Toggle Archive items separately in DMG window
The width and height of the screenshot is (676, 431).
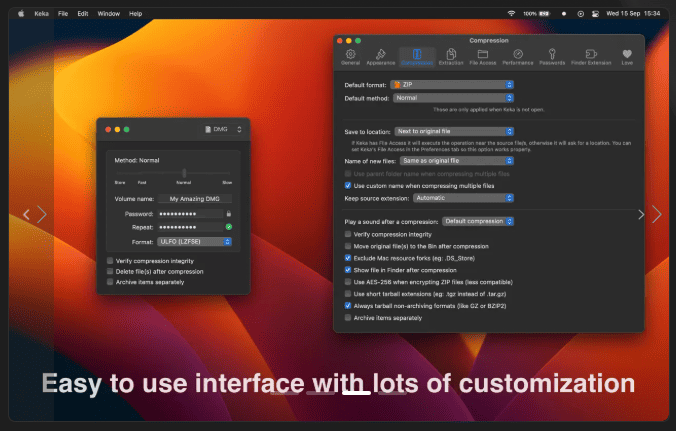click(110, 282)
